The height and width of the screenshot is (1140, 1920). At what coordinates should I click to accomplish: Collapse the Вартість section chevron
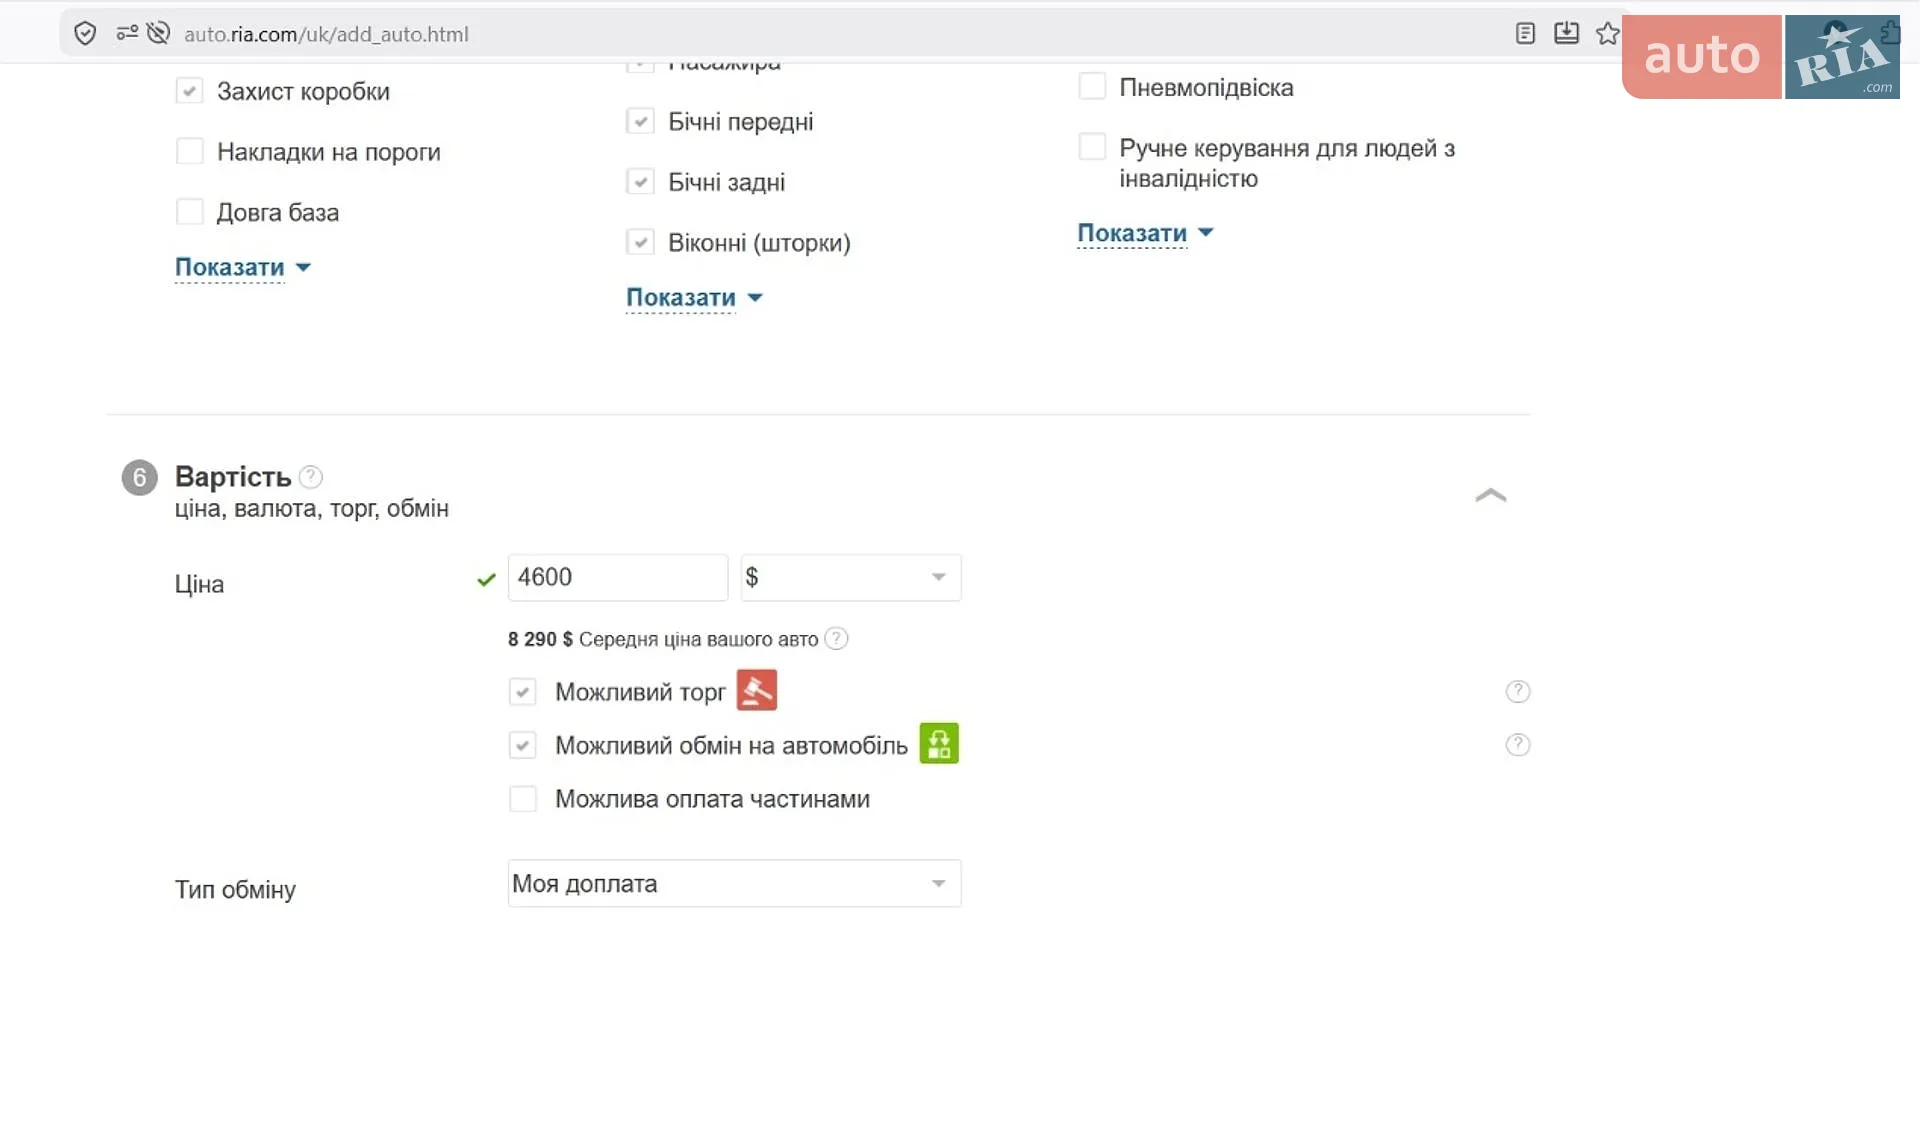point(1490,495)
